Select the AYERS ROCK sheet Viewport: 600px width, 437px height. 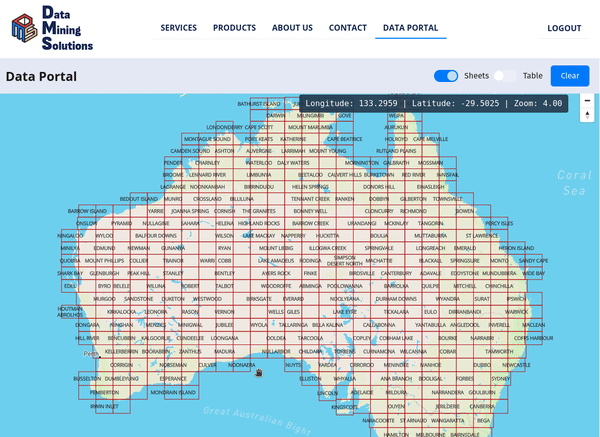pyautogui.click(x=276, y=273)
